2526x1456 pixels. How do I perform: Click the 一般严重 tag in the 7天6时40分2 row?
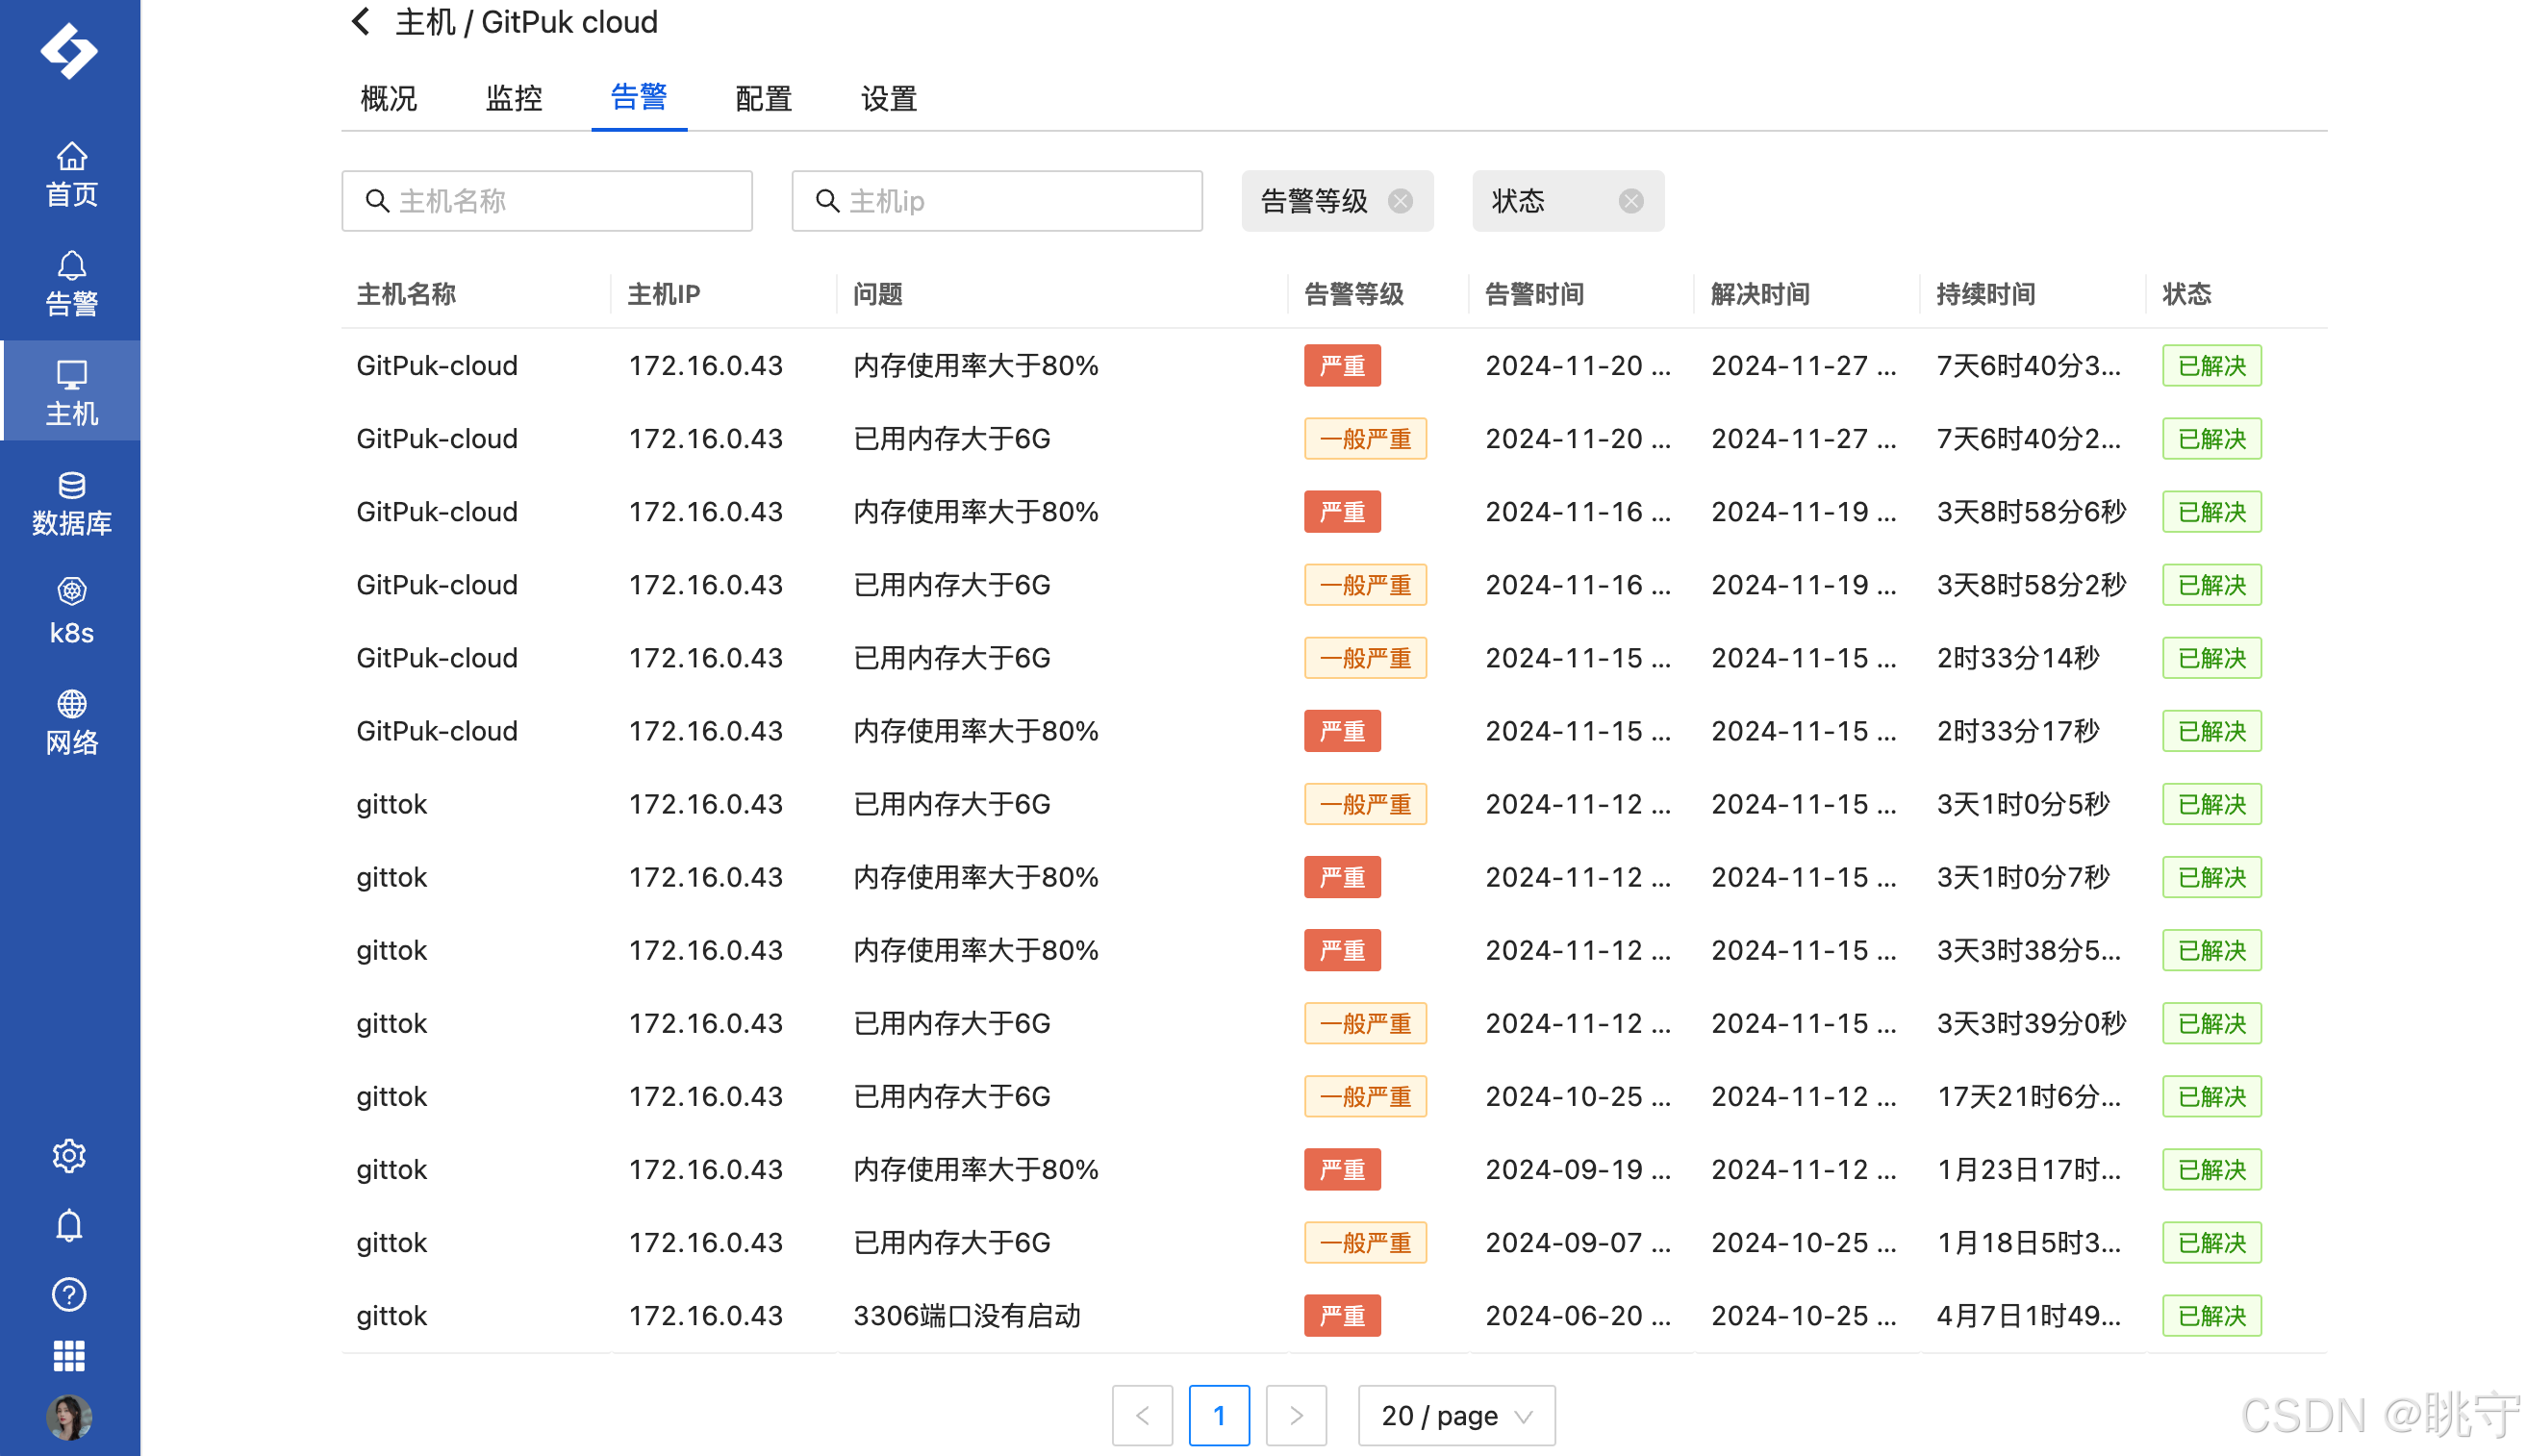coord(1365,438)
